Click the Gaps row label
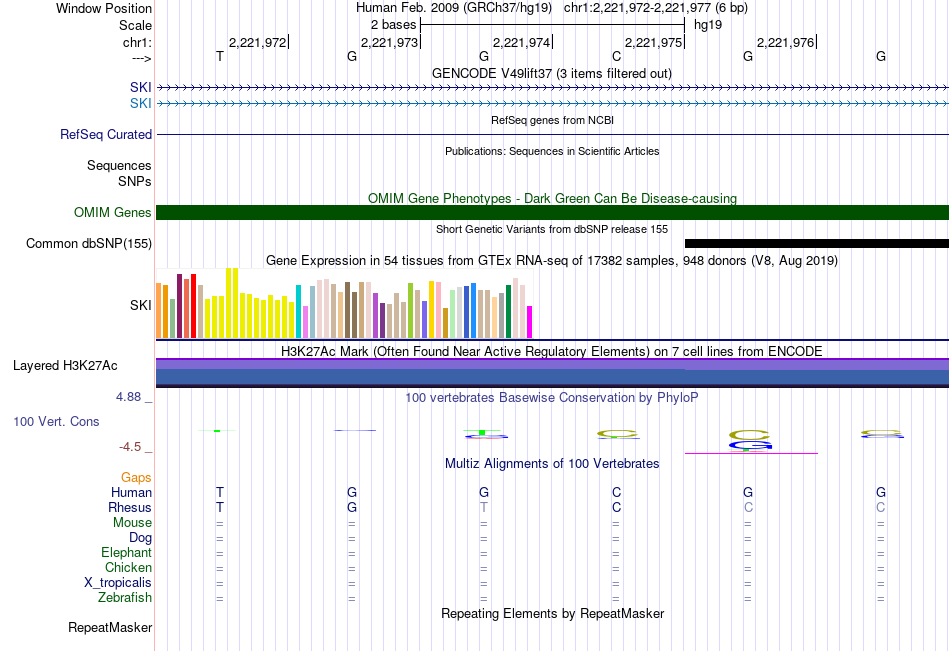 click(136, 478)
